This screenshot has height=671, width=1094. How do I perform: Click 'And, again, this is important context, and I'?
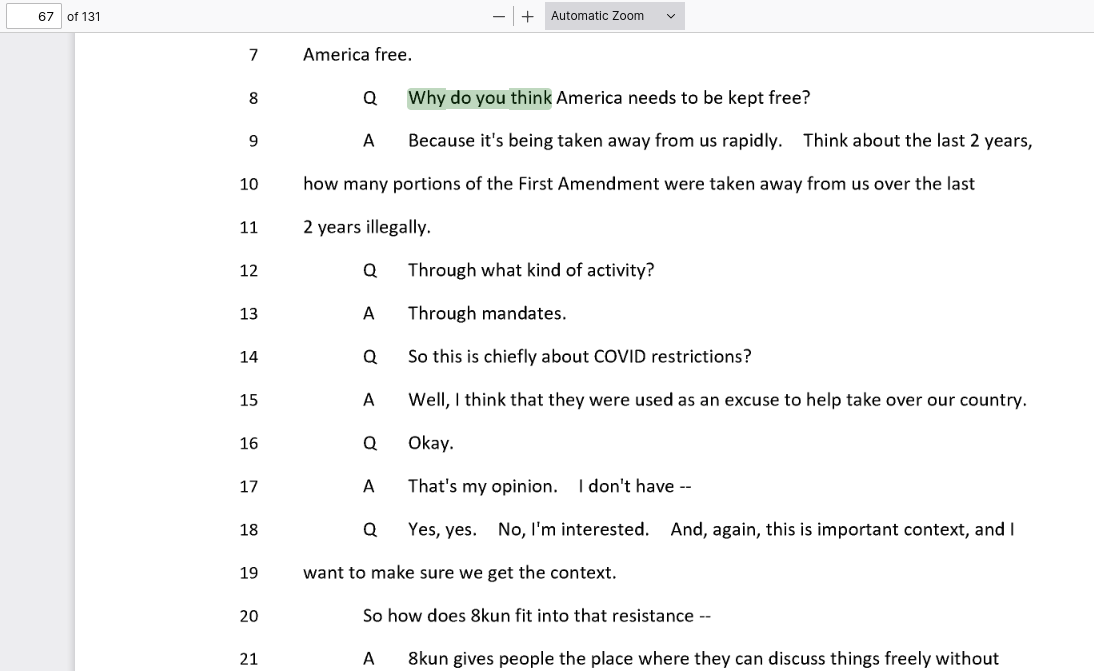pos(843,529)
